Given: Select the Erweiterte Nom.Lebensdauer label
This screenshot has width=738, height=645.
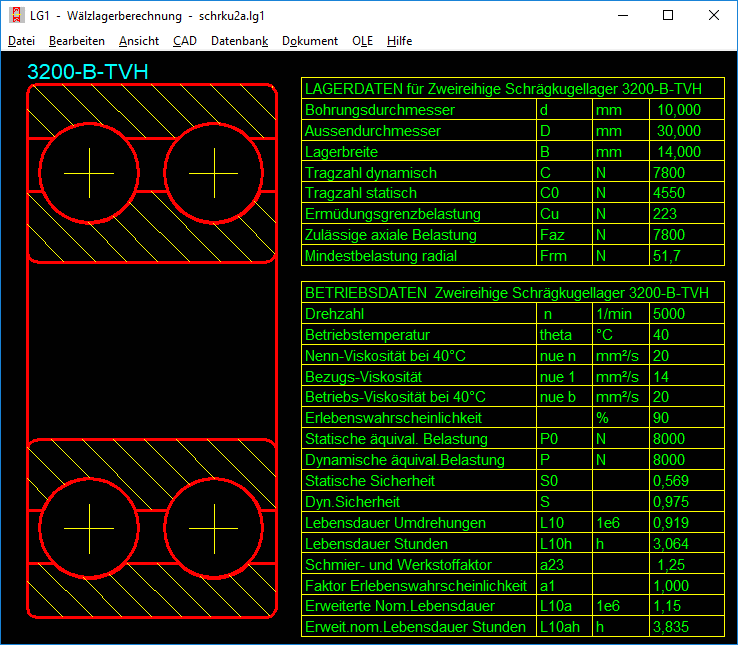Looking at the screenshot, I should [x=400, y=606].
